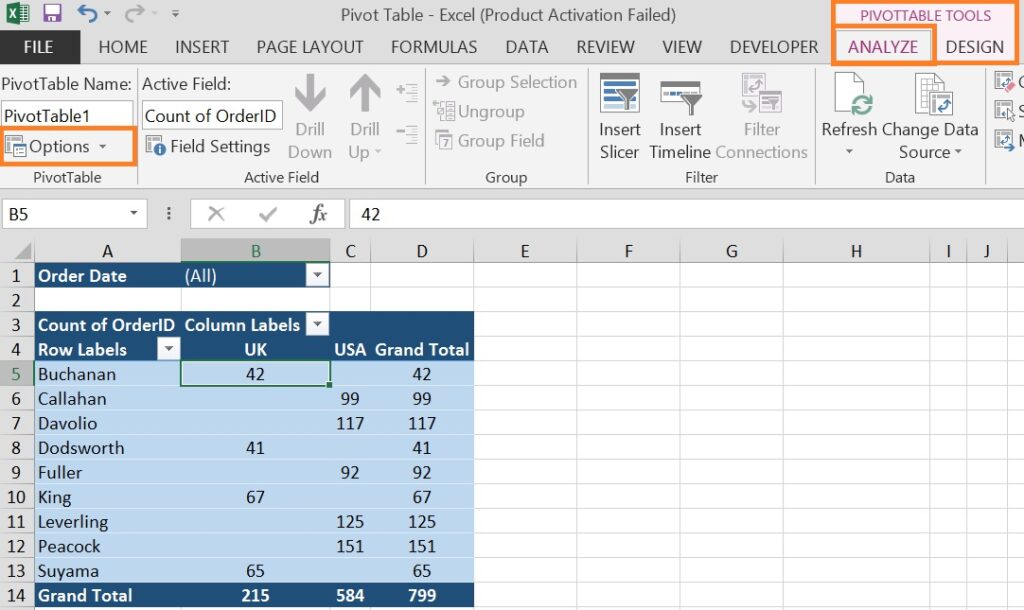
Task: Click inside the PivotTable Name field
Action: click(66, 114)
